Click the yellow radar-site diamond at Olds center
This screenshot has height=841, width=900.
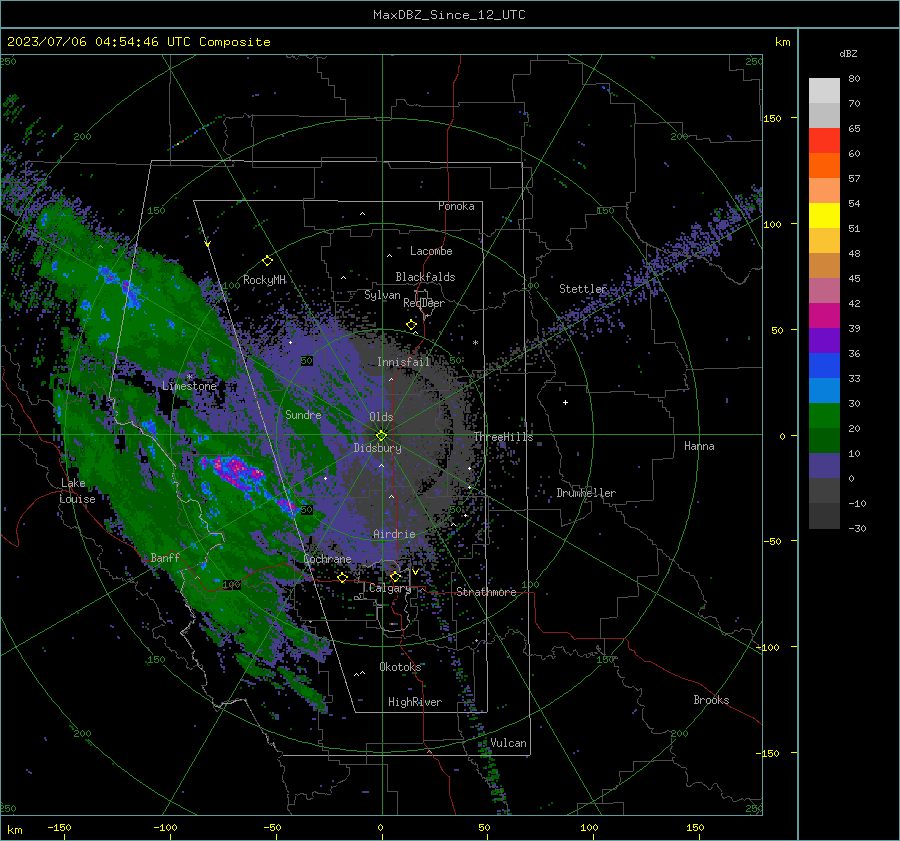[x=381, y=435]
